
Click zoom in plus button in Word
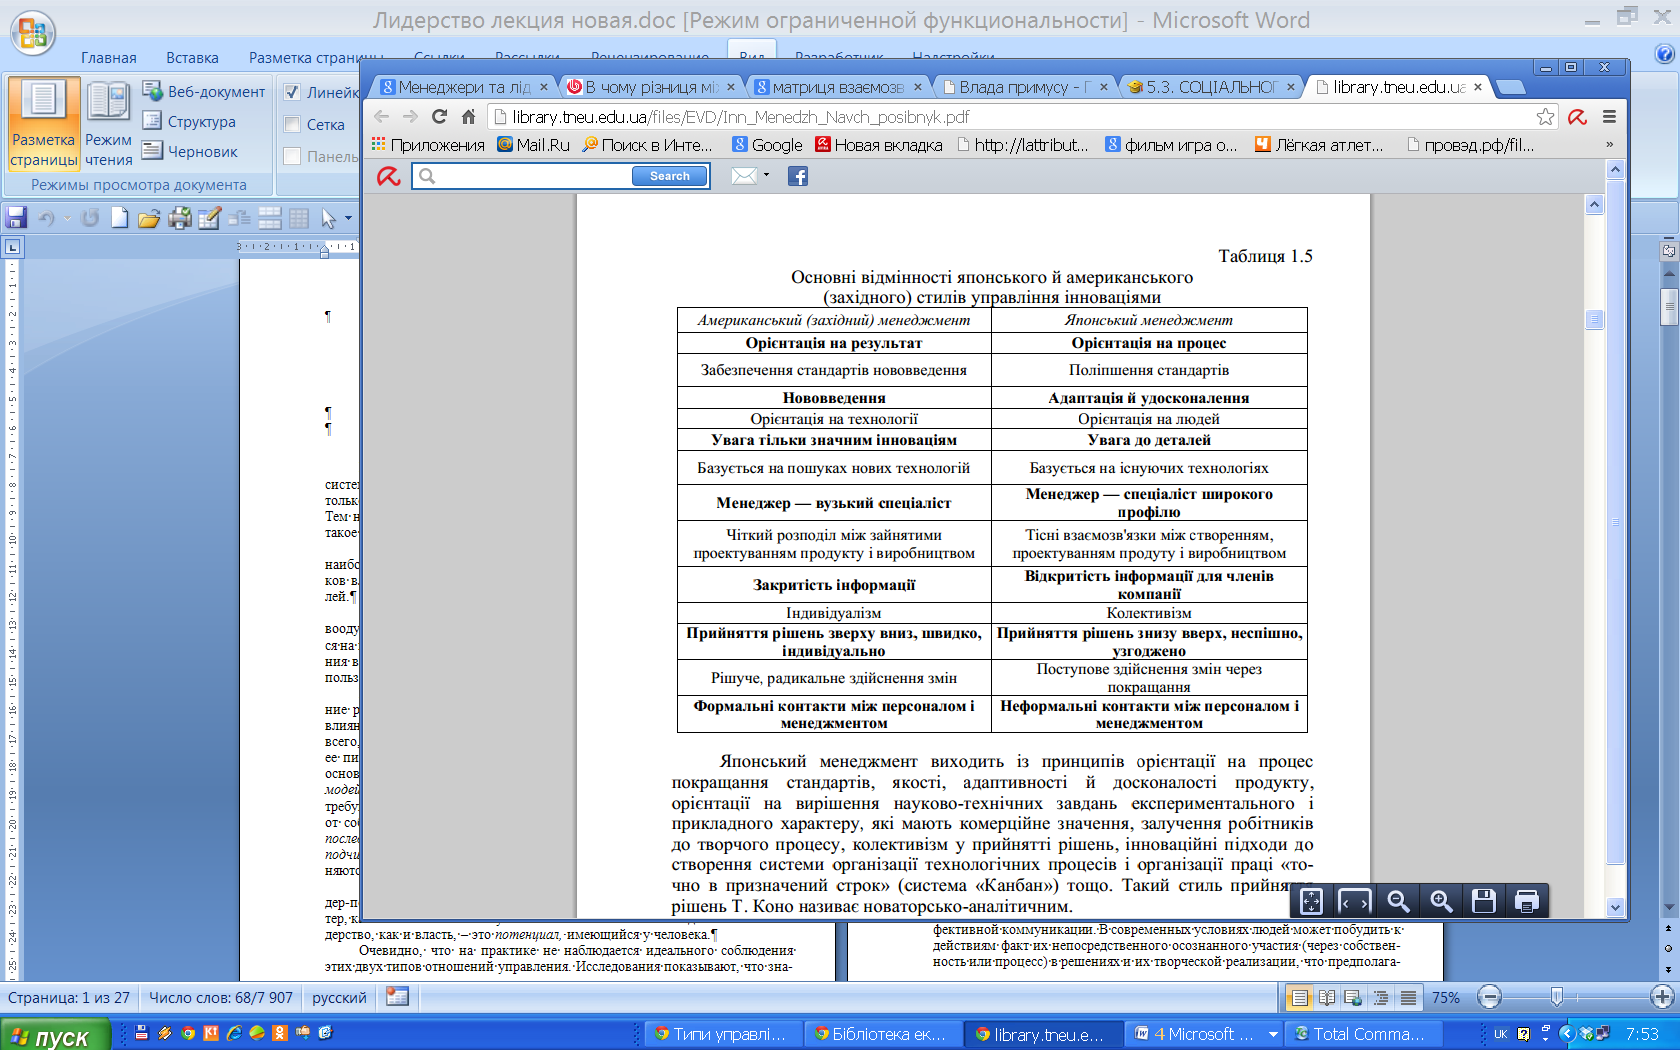[1662, 996]
